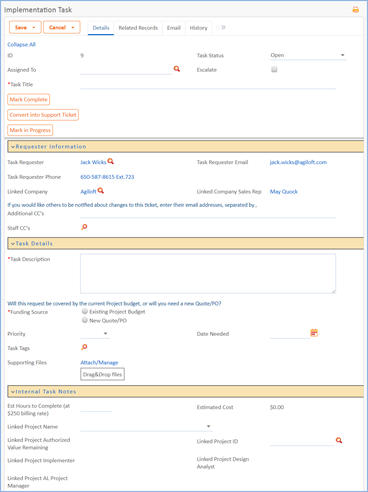Open Staff CC's lookup icon
This screenshot has width=368, height=492.
click(84, 227)
